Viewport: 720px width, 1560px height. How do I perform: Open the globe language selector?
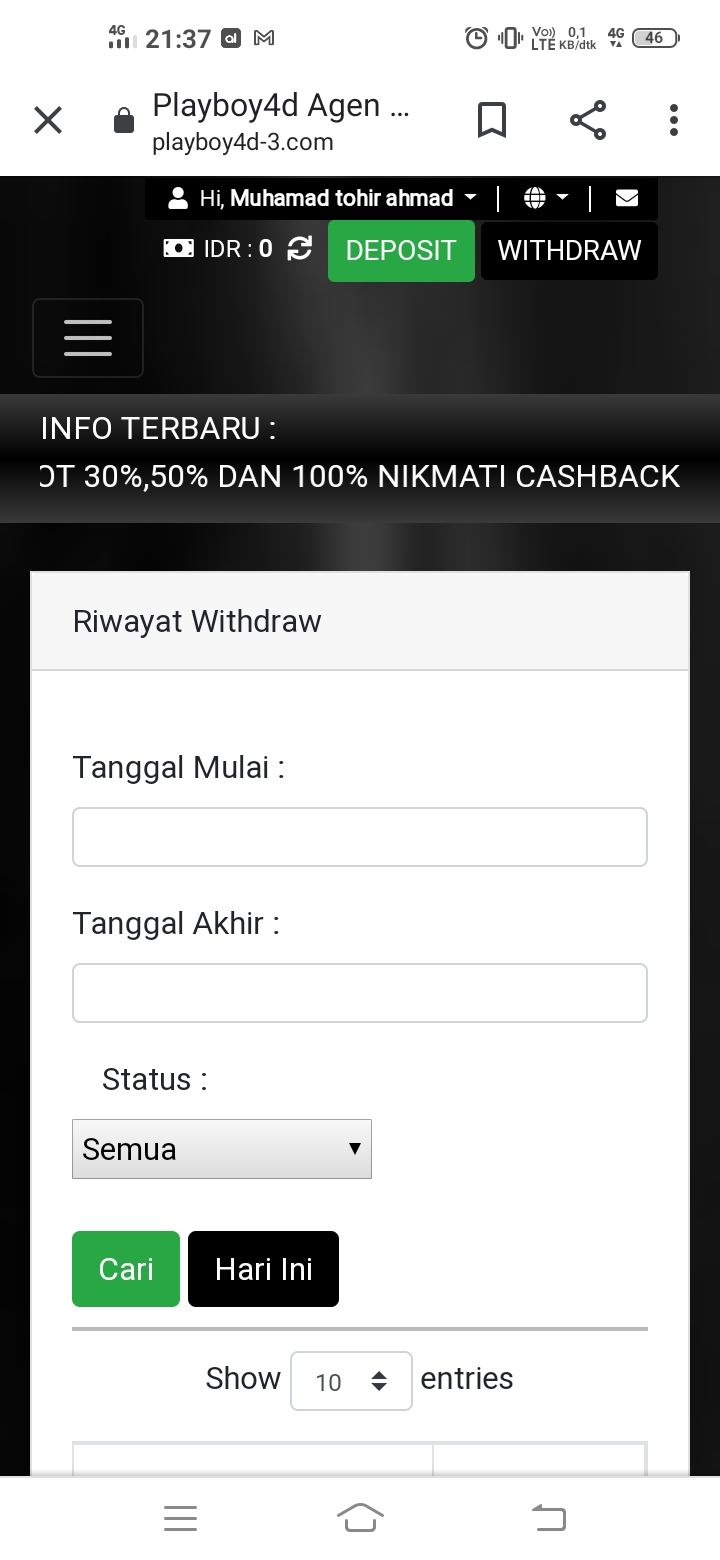[545, 198]
